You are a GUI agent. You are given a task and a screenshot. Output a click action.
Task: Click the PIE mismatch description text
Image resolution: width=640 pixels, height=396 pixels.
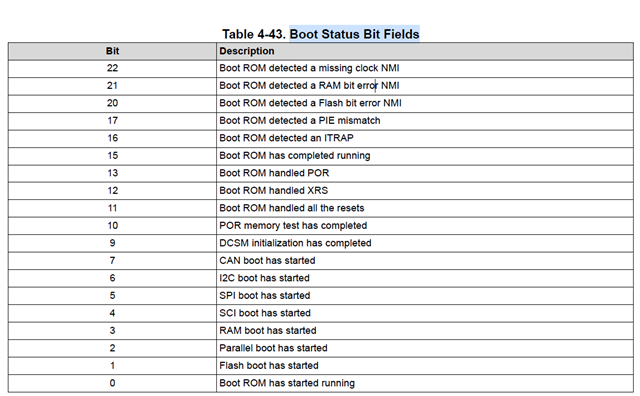coord(300,121)
